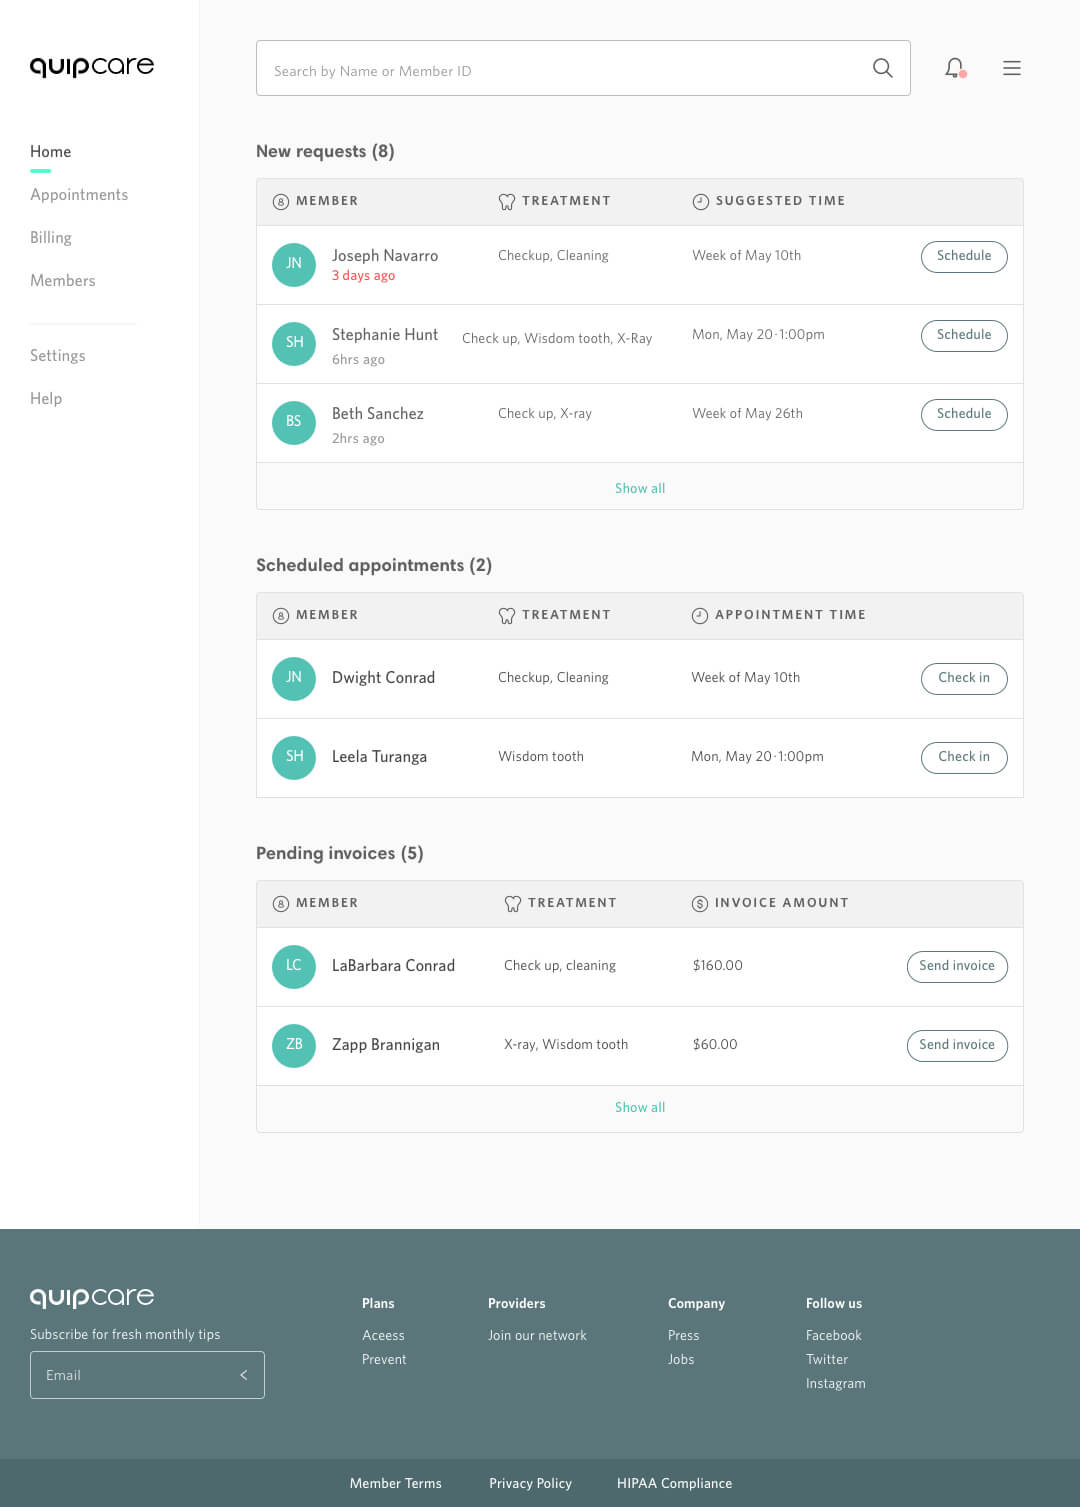Open Prevent plan link in footer
The height and width of the screenshot is (1507, 1080).
click(x=384, y=1360)
